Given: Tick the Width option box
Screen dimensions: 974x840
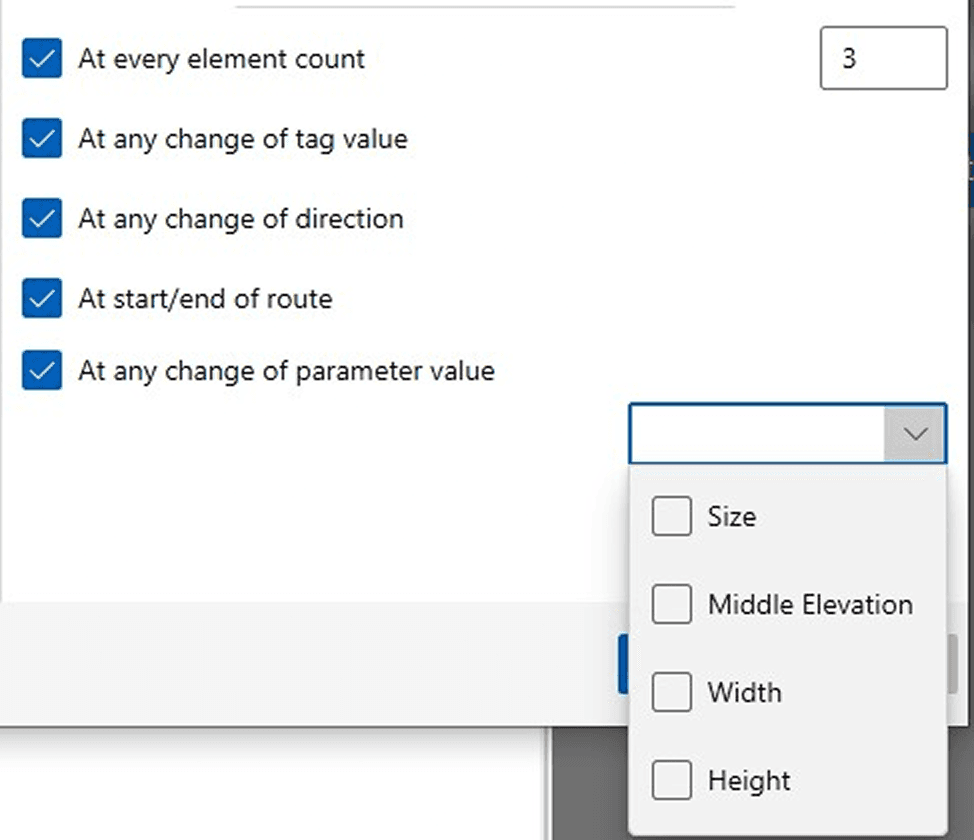Looking at the screenshot, I should [x=671, y=693].
